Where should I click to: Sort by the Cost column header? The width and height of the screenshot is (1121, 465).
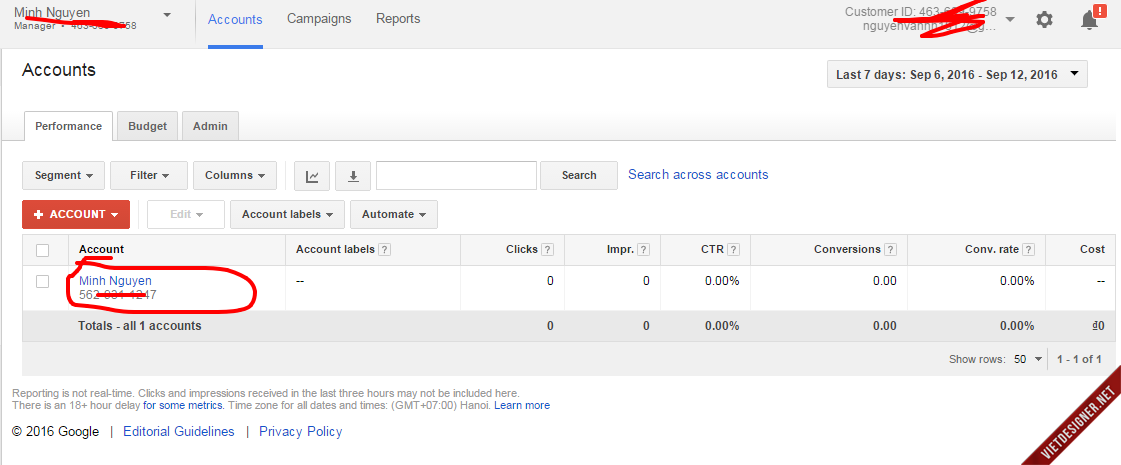[x=1092, y=250]
